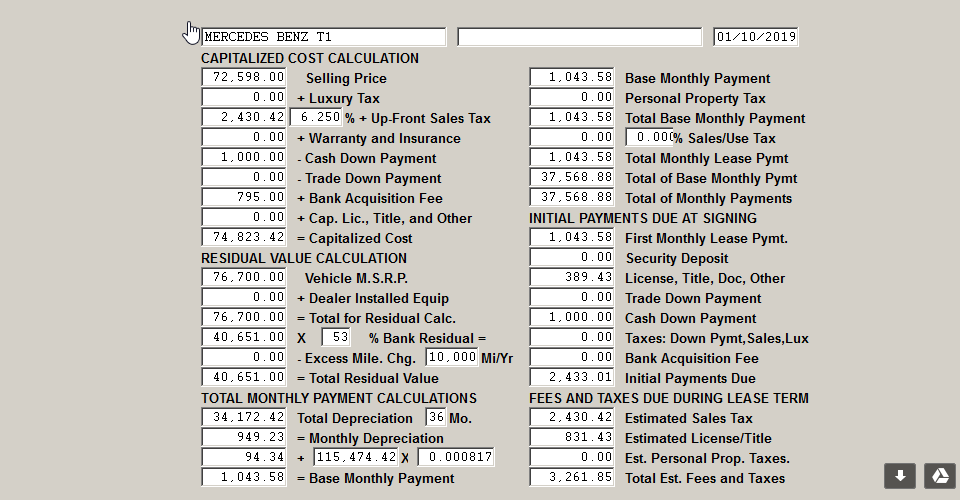The height and width of the screenshot is (500, 960).
Task: Click the Excess Mile. Chg. amount field
Action: 244,357
